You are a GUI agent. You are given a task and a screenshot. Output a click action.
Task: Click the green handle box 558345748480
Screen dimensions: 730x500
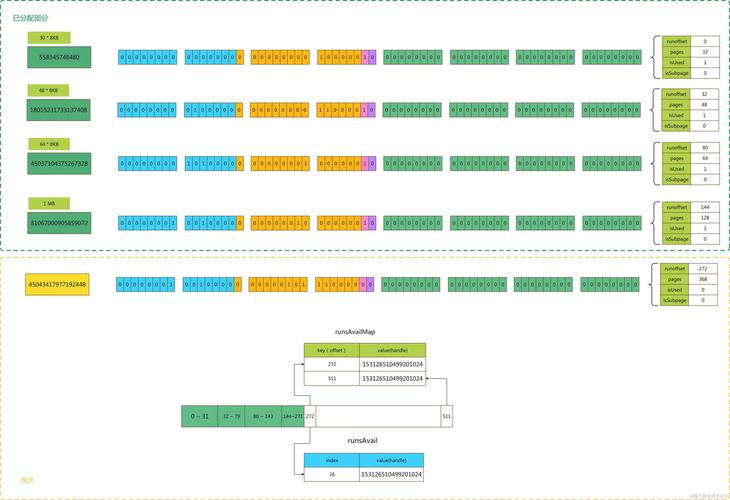(59, 57)
